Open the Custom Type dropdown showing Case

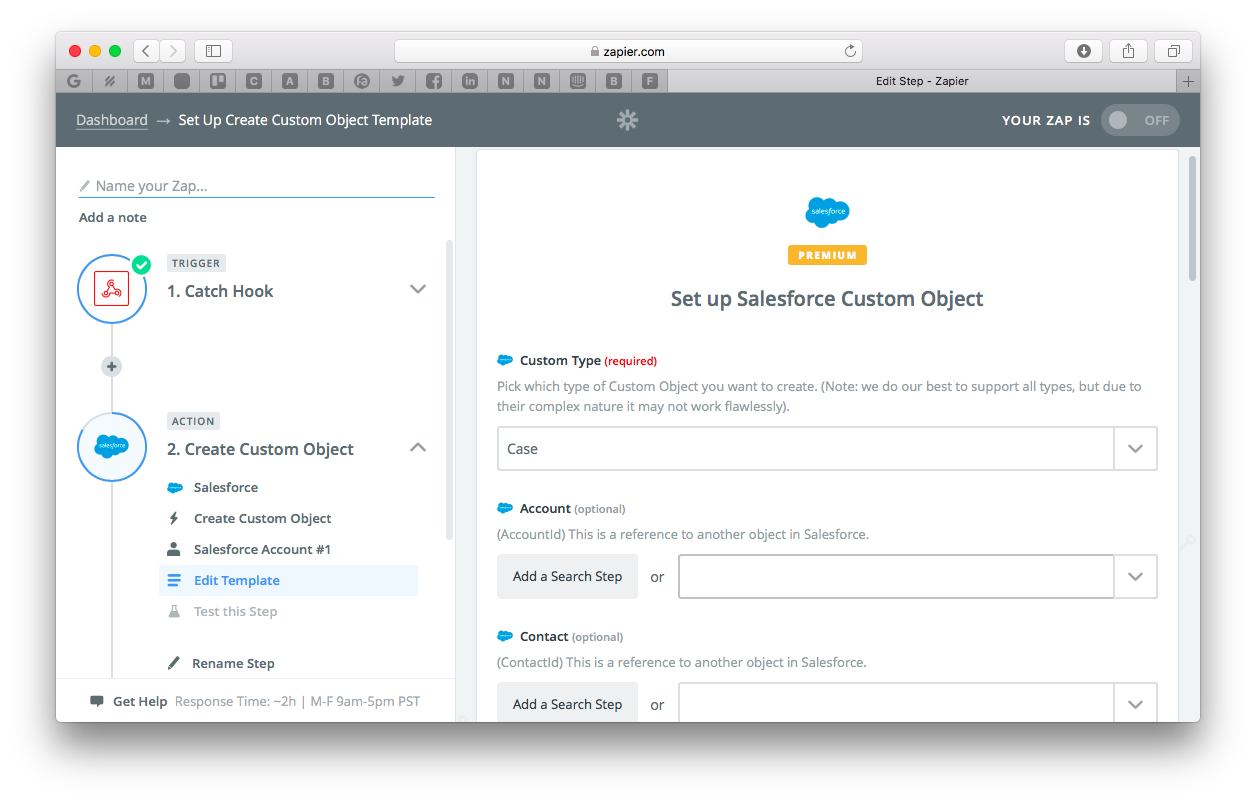tap(1135, 448)
